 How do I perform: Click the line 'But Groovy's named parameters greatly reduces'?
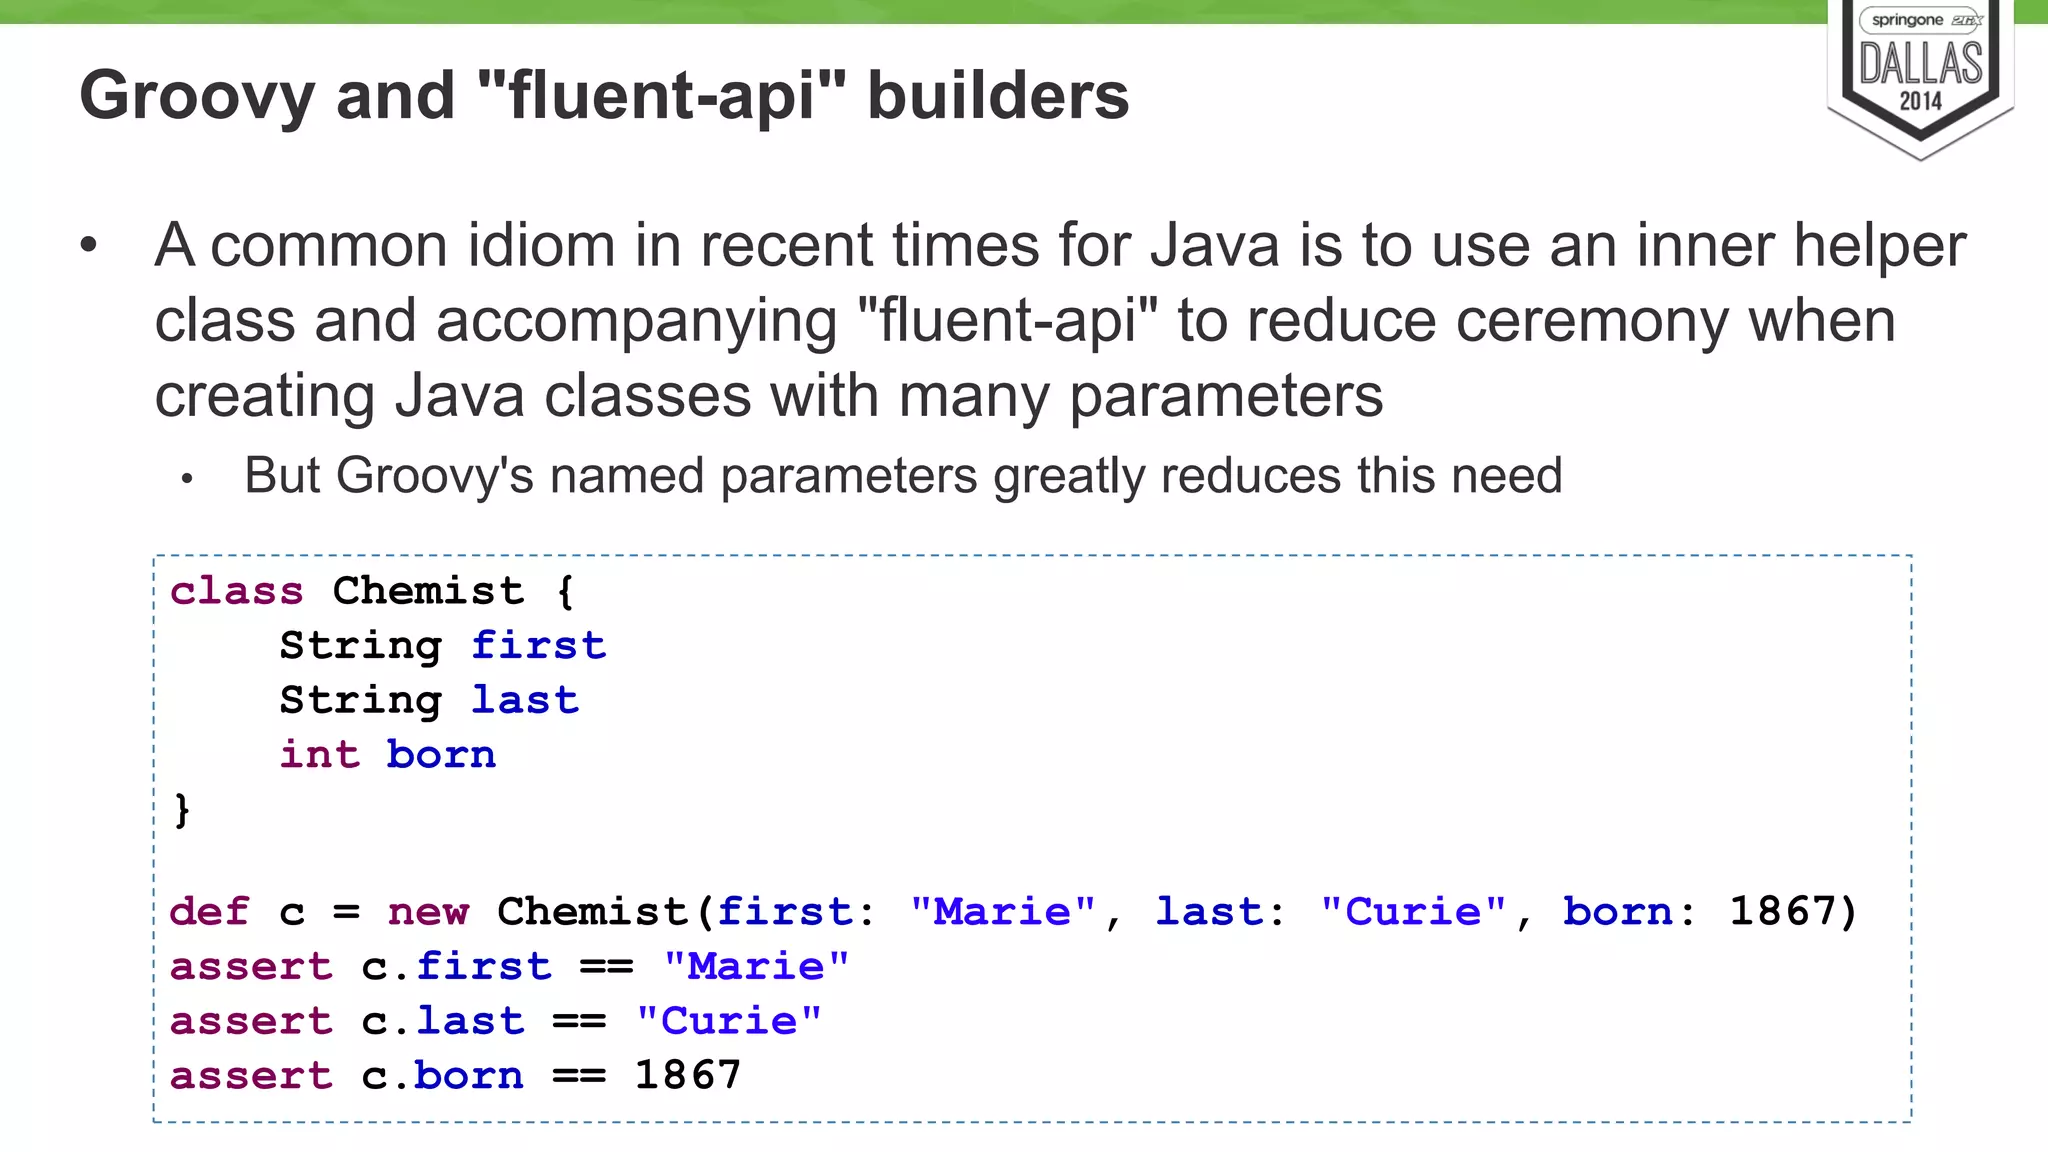pos(902,476)
